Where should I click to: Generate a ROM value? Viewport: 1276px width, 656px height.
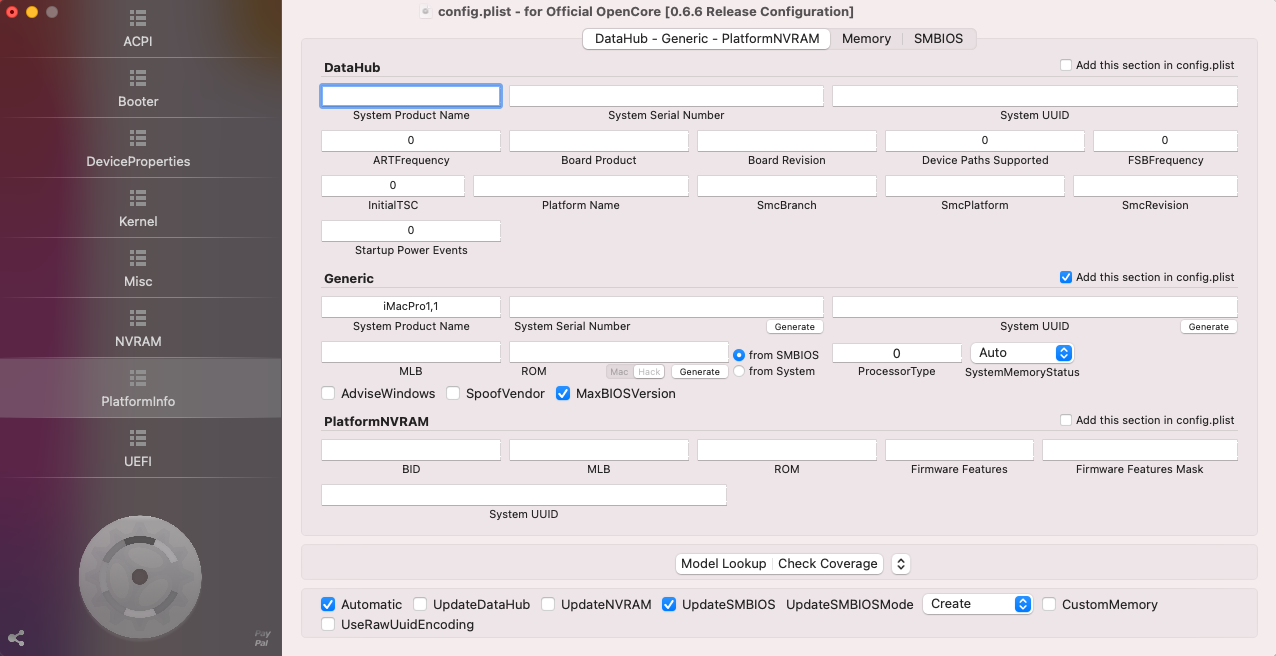700,372
